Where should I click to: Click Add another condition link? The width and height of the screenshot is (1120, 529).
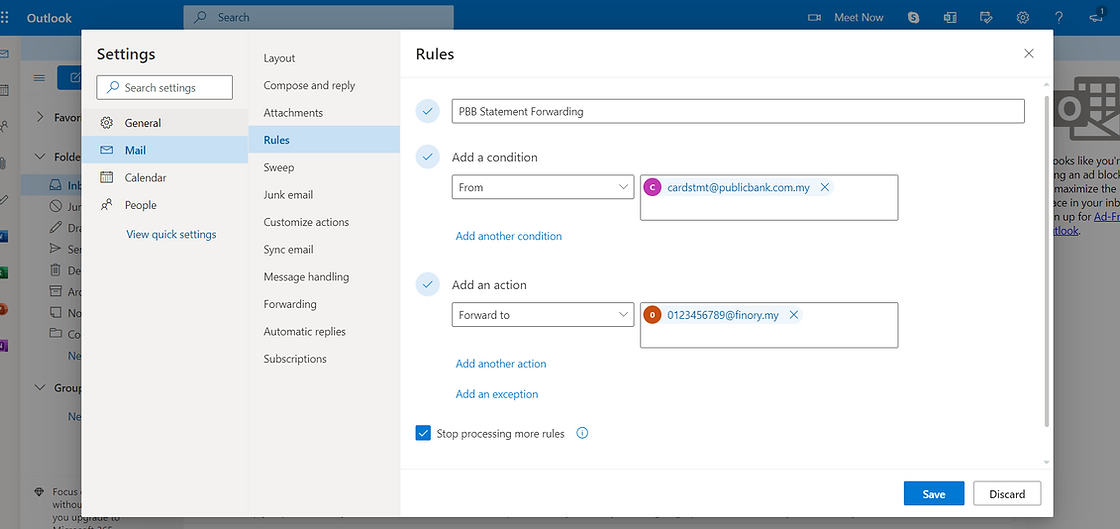[x=509, y=236]
